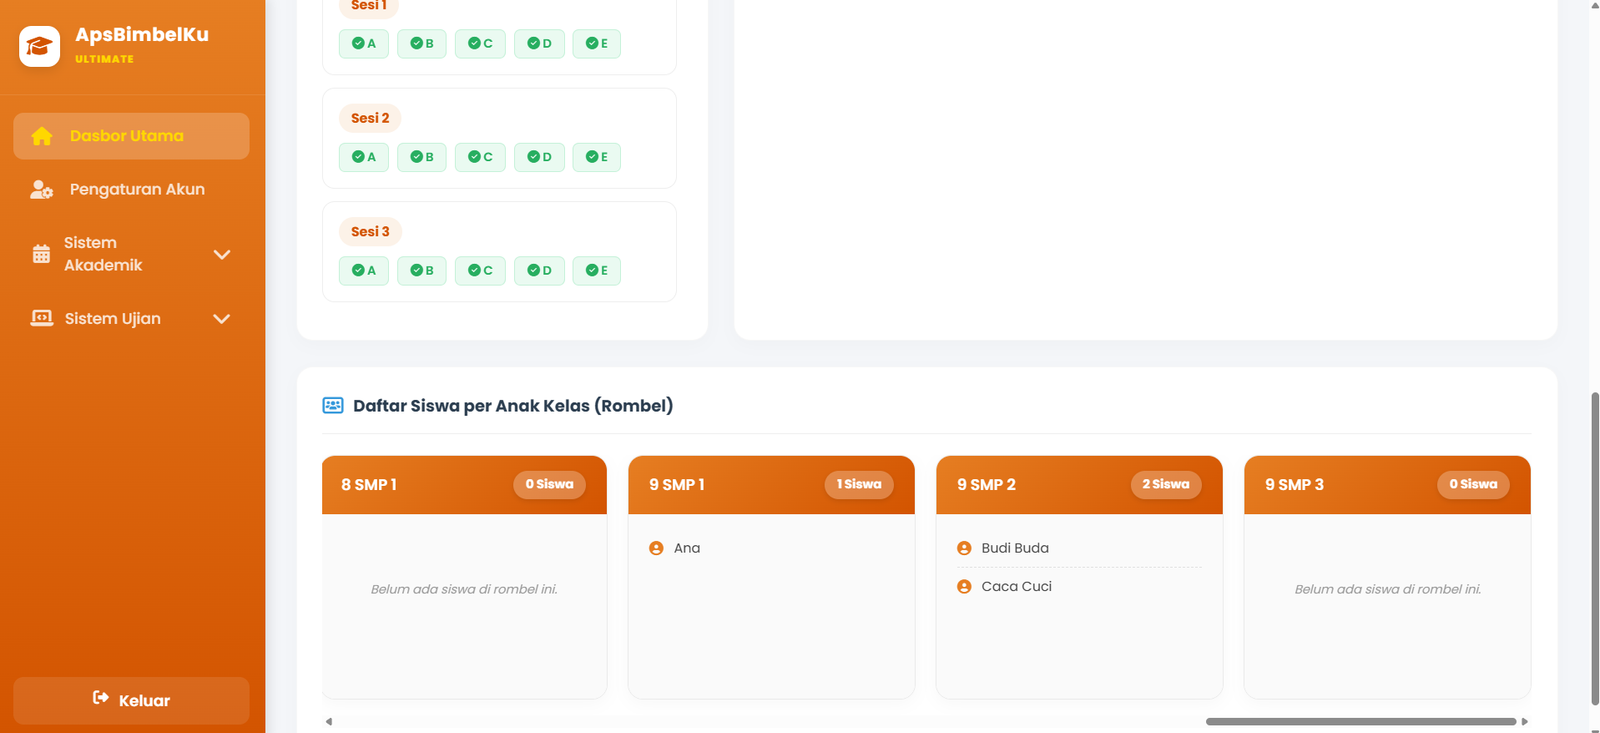Toggle the A check badge in Sesi 2
This screenshot has width=1600, height=733.
click(364, 157)
